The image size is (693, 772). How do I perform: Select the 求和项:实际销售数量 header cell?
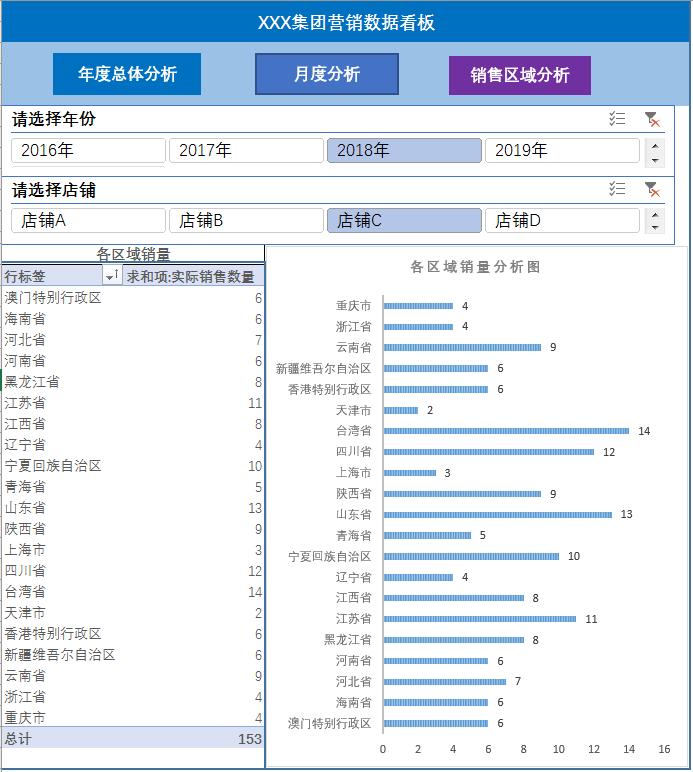pyautogui.click(x=192, y=276)
